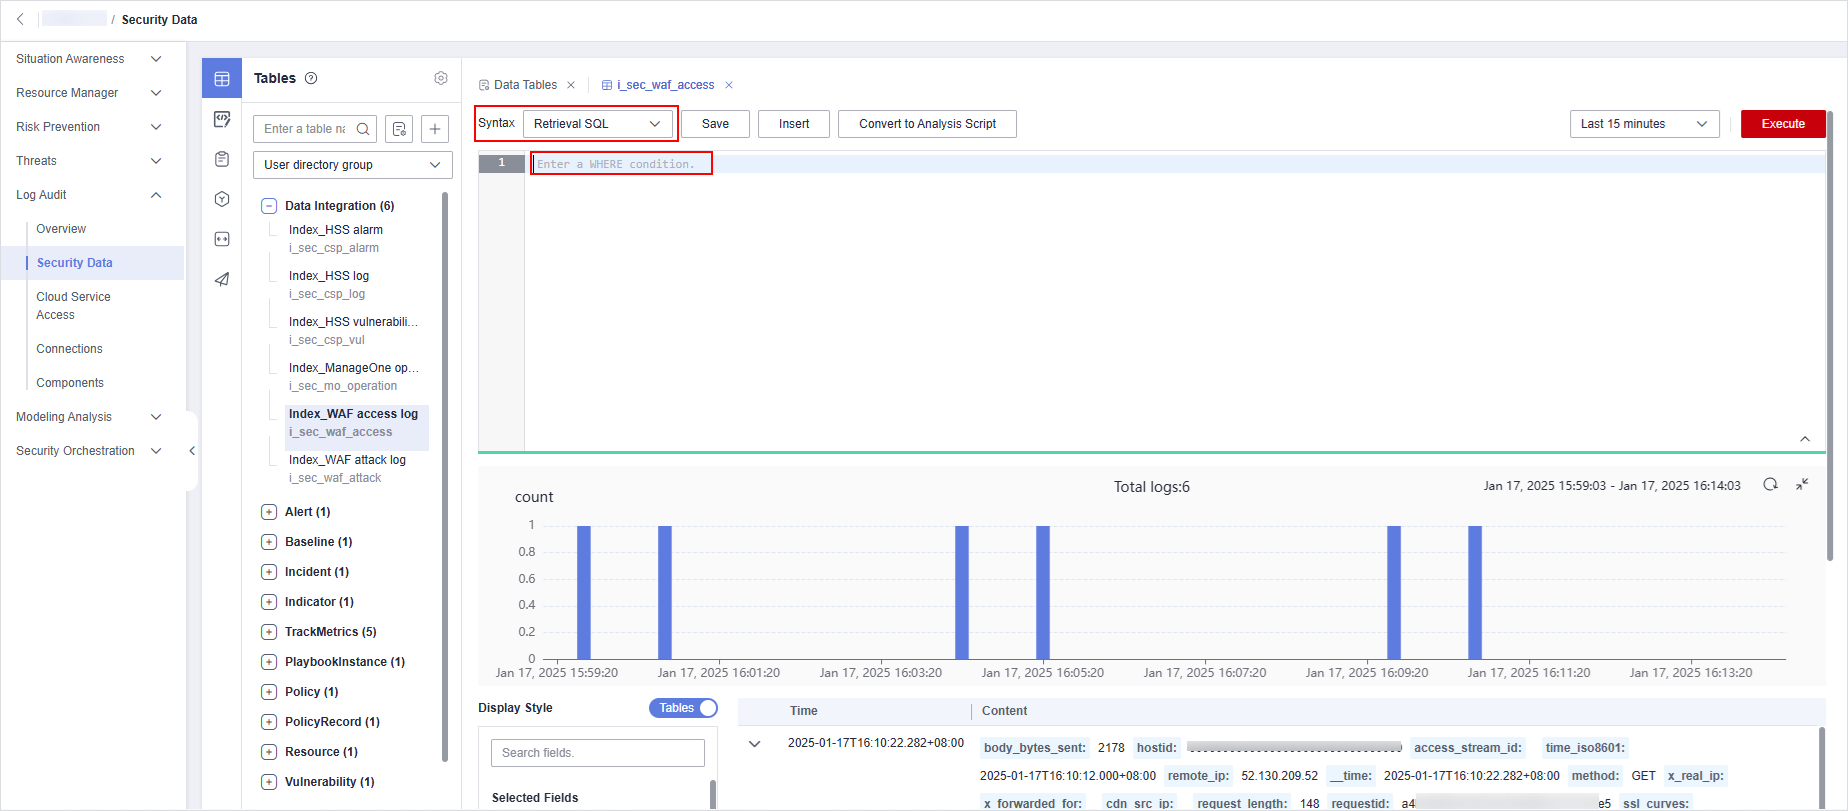This screenshot has width=1848, height=811.
Task: Click the plus button to add table
Action: pos(435,129)
